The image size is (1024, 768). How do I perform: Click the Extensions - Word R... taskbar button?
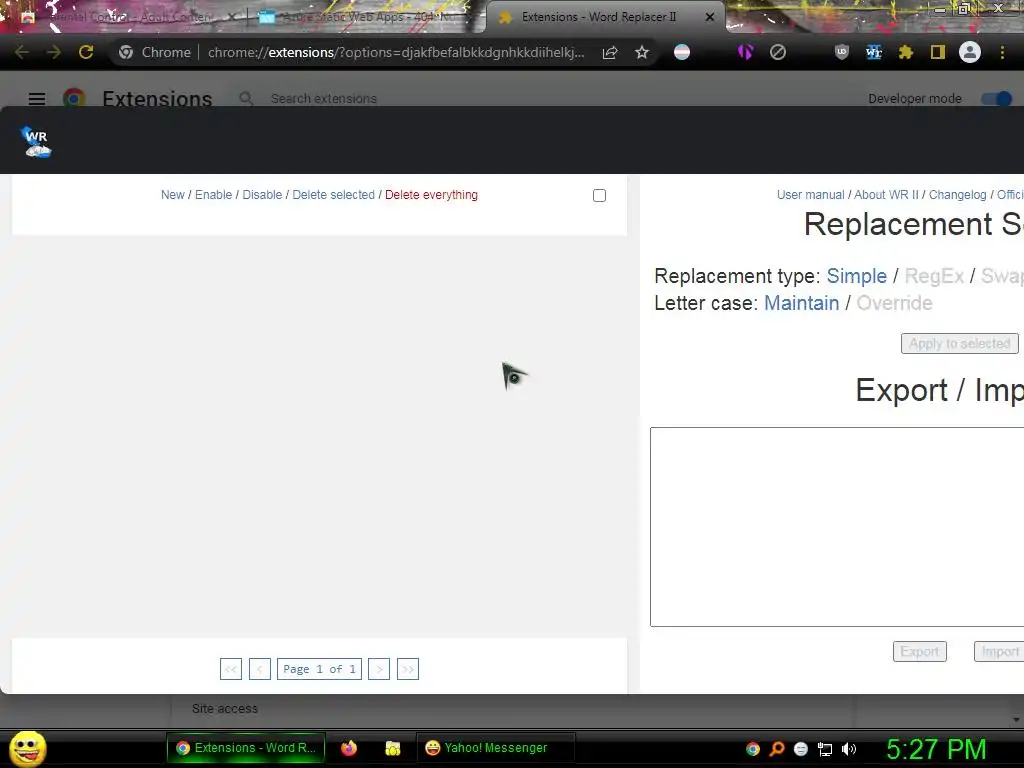(246, 748)
